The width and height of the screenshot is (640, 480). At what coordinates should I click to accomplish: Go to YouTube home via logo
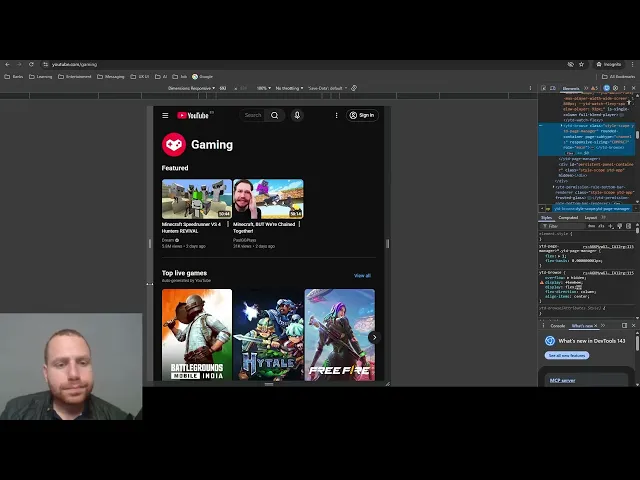click(193, 116)
